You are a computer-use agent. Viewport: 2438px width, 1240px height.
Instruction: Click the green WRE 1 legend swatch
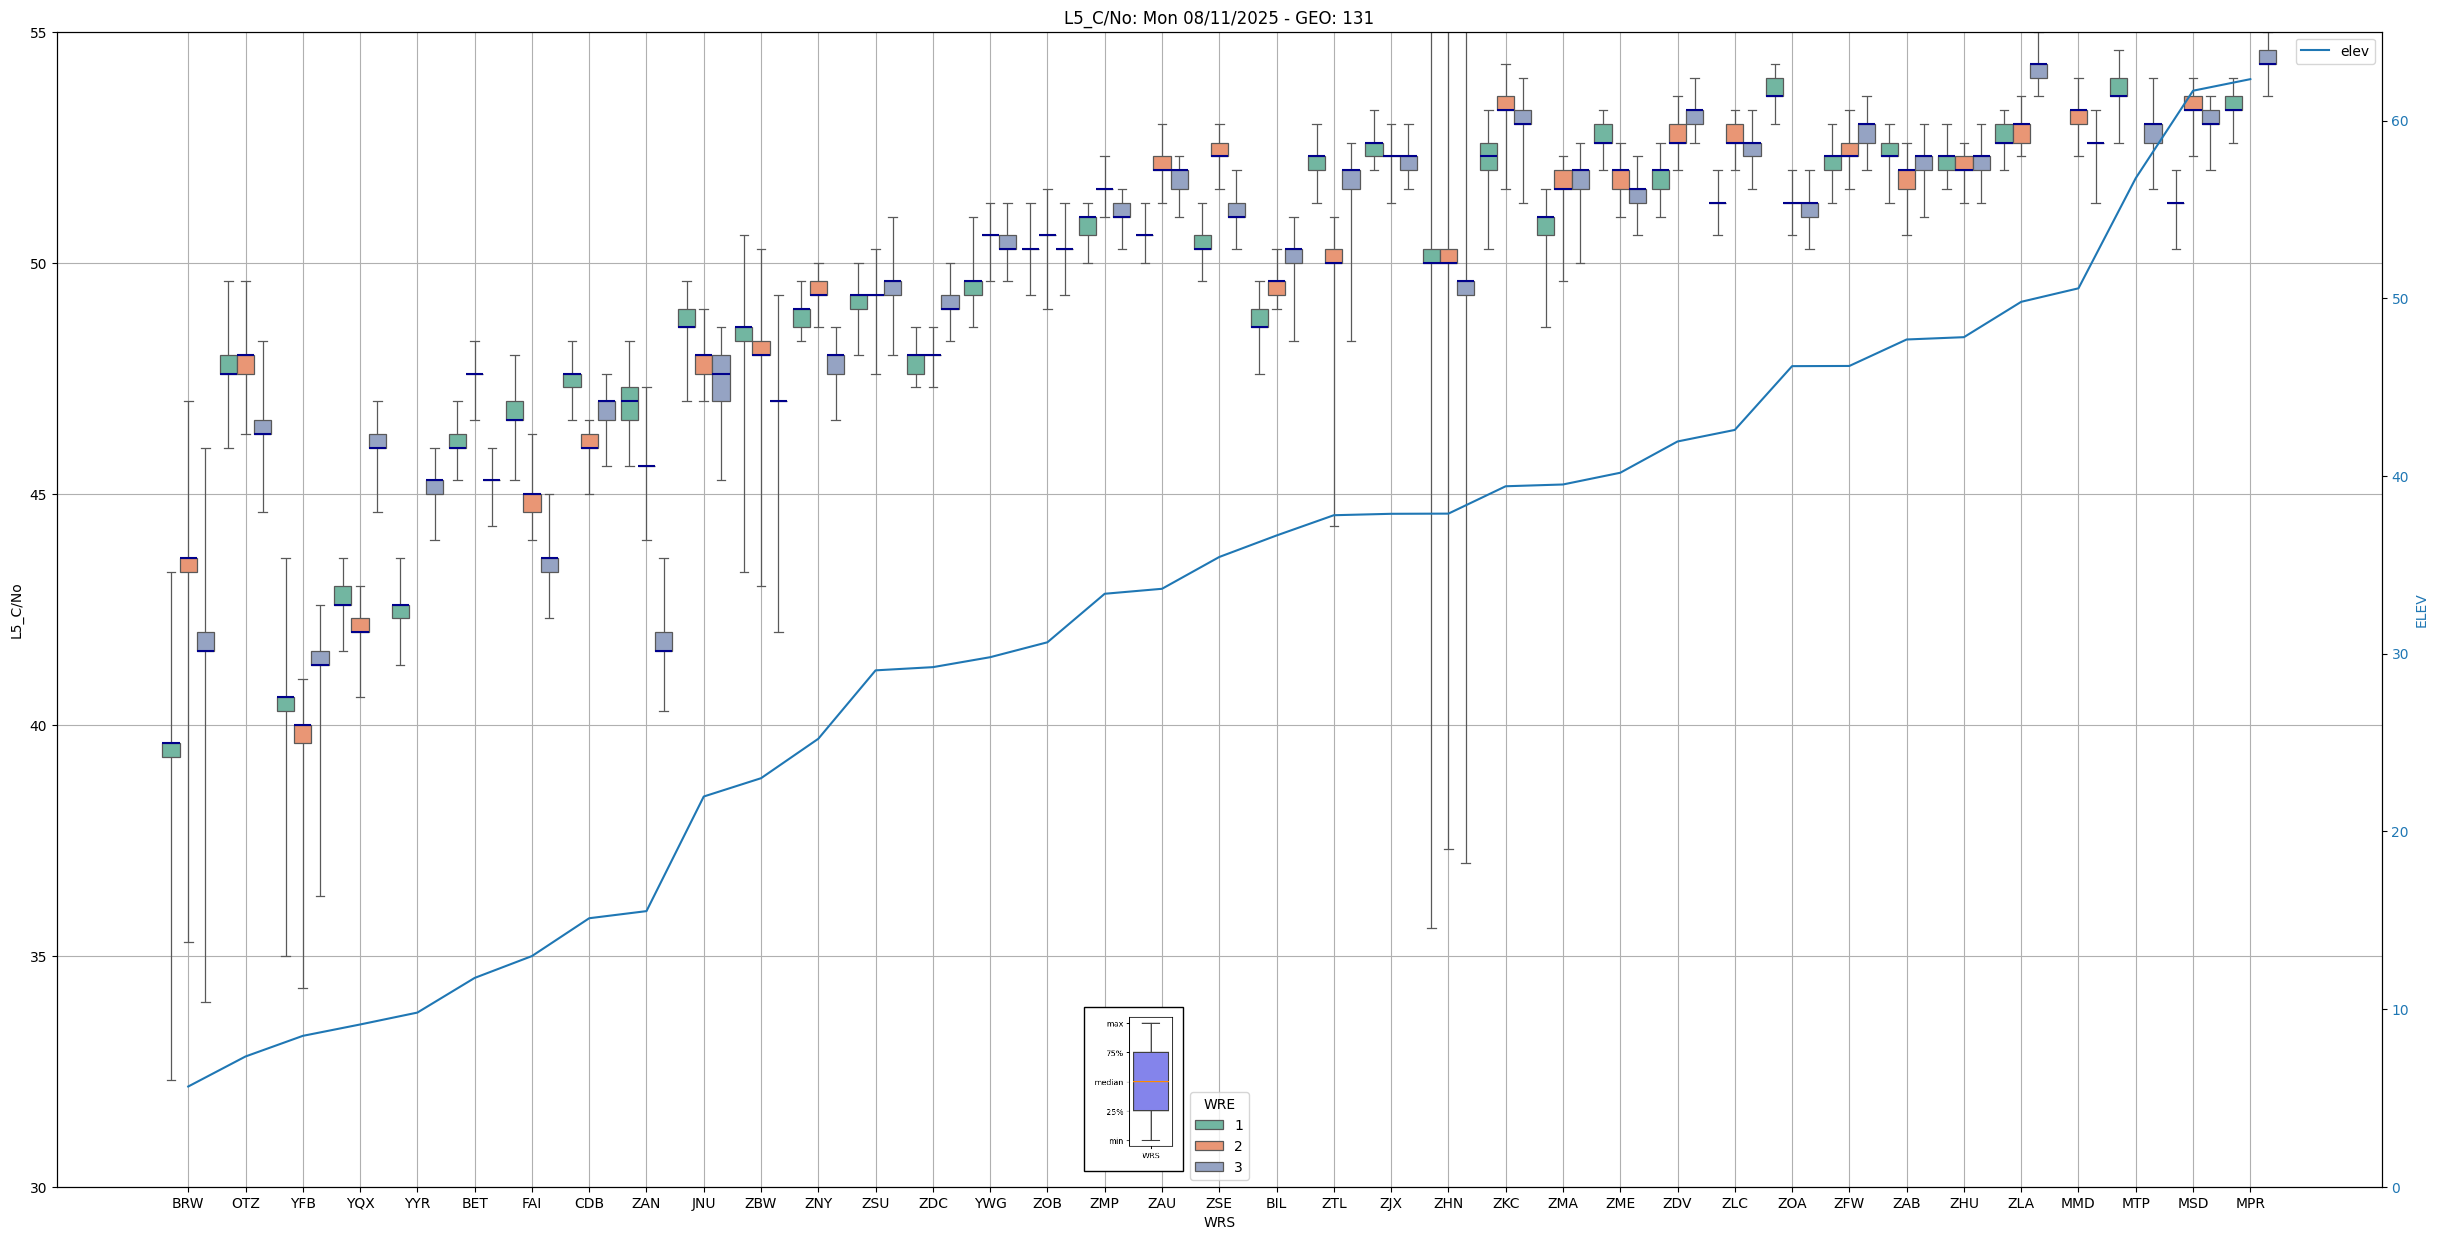point(1208,1125)
